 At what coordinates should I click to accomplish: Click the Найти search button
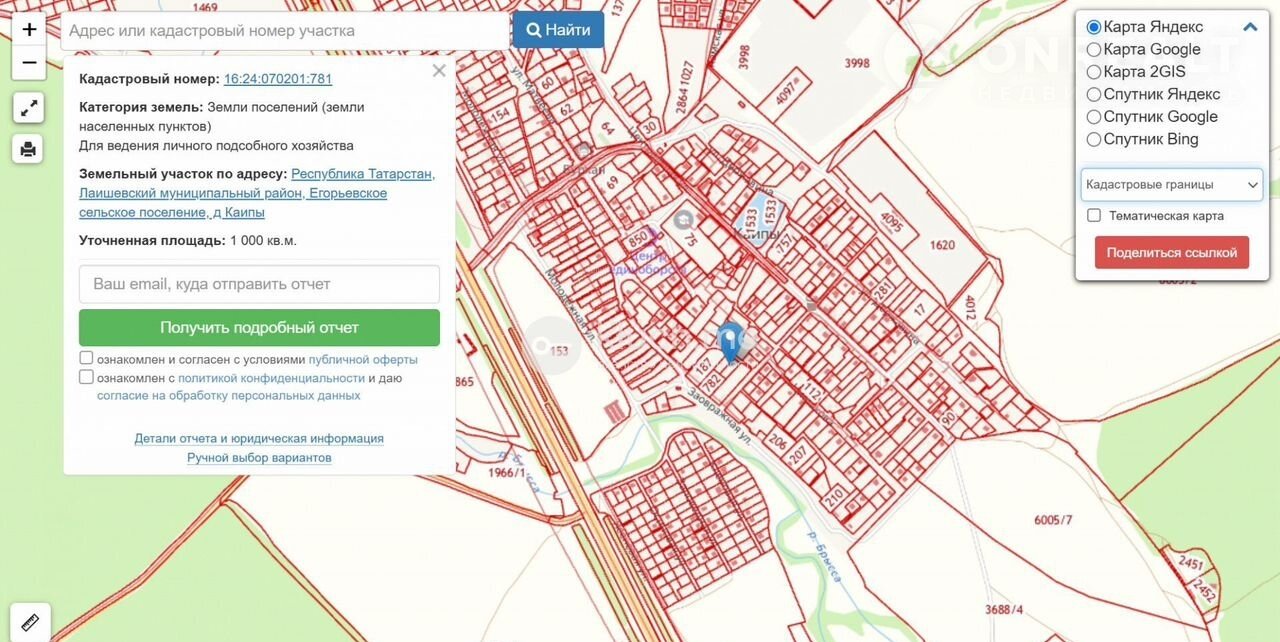coord(558,30)
